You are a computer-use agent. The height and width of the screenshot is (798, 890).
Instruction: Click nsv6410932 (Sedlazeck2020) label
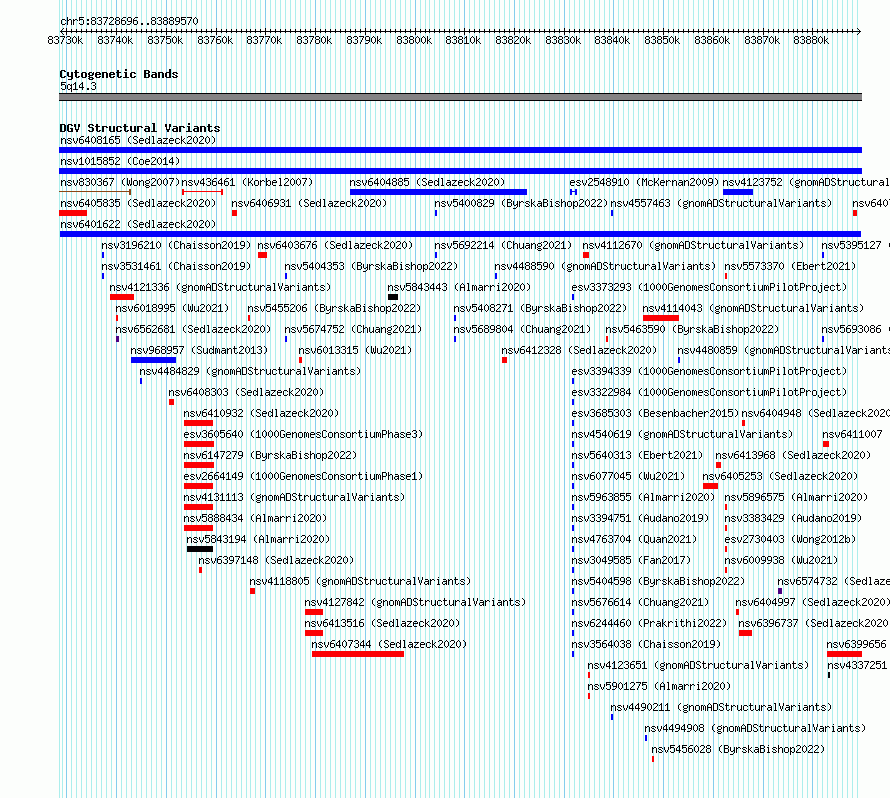click(261, 413)
